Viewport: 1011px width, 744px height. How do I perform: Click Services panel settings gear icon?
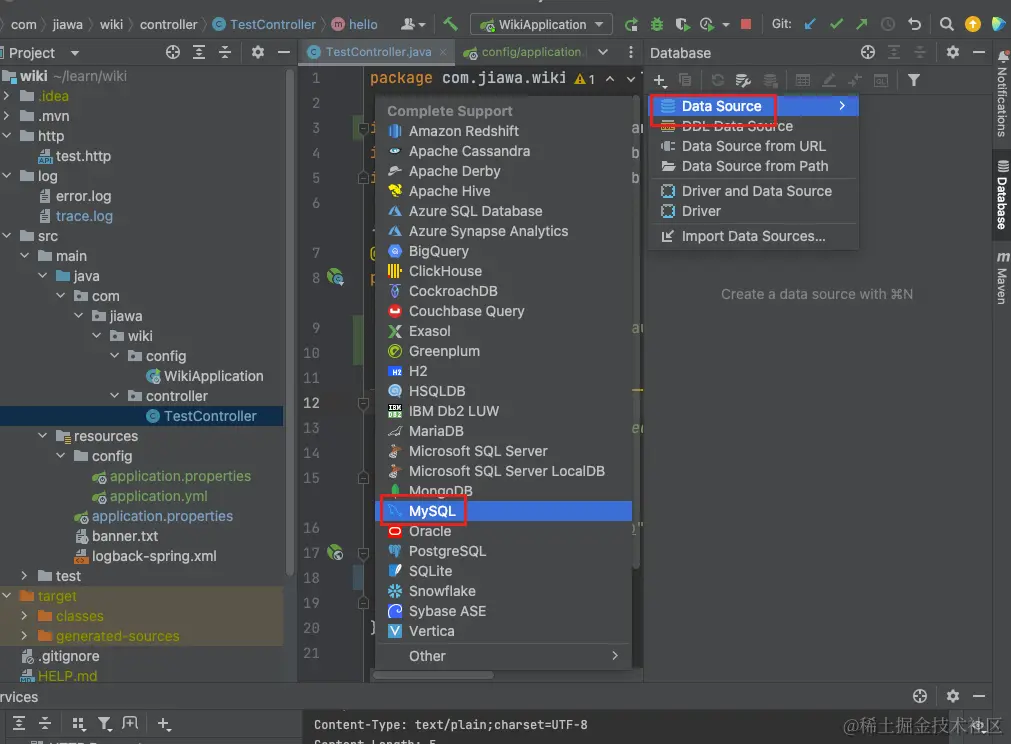953,696
